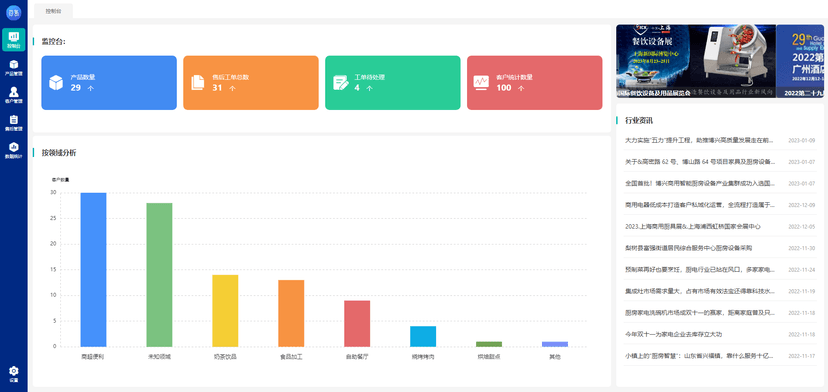Select the 控制台 dashboard sidebar icon
This screenshot has width=828, height=392.
(x=14, y=40)
